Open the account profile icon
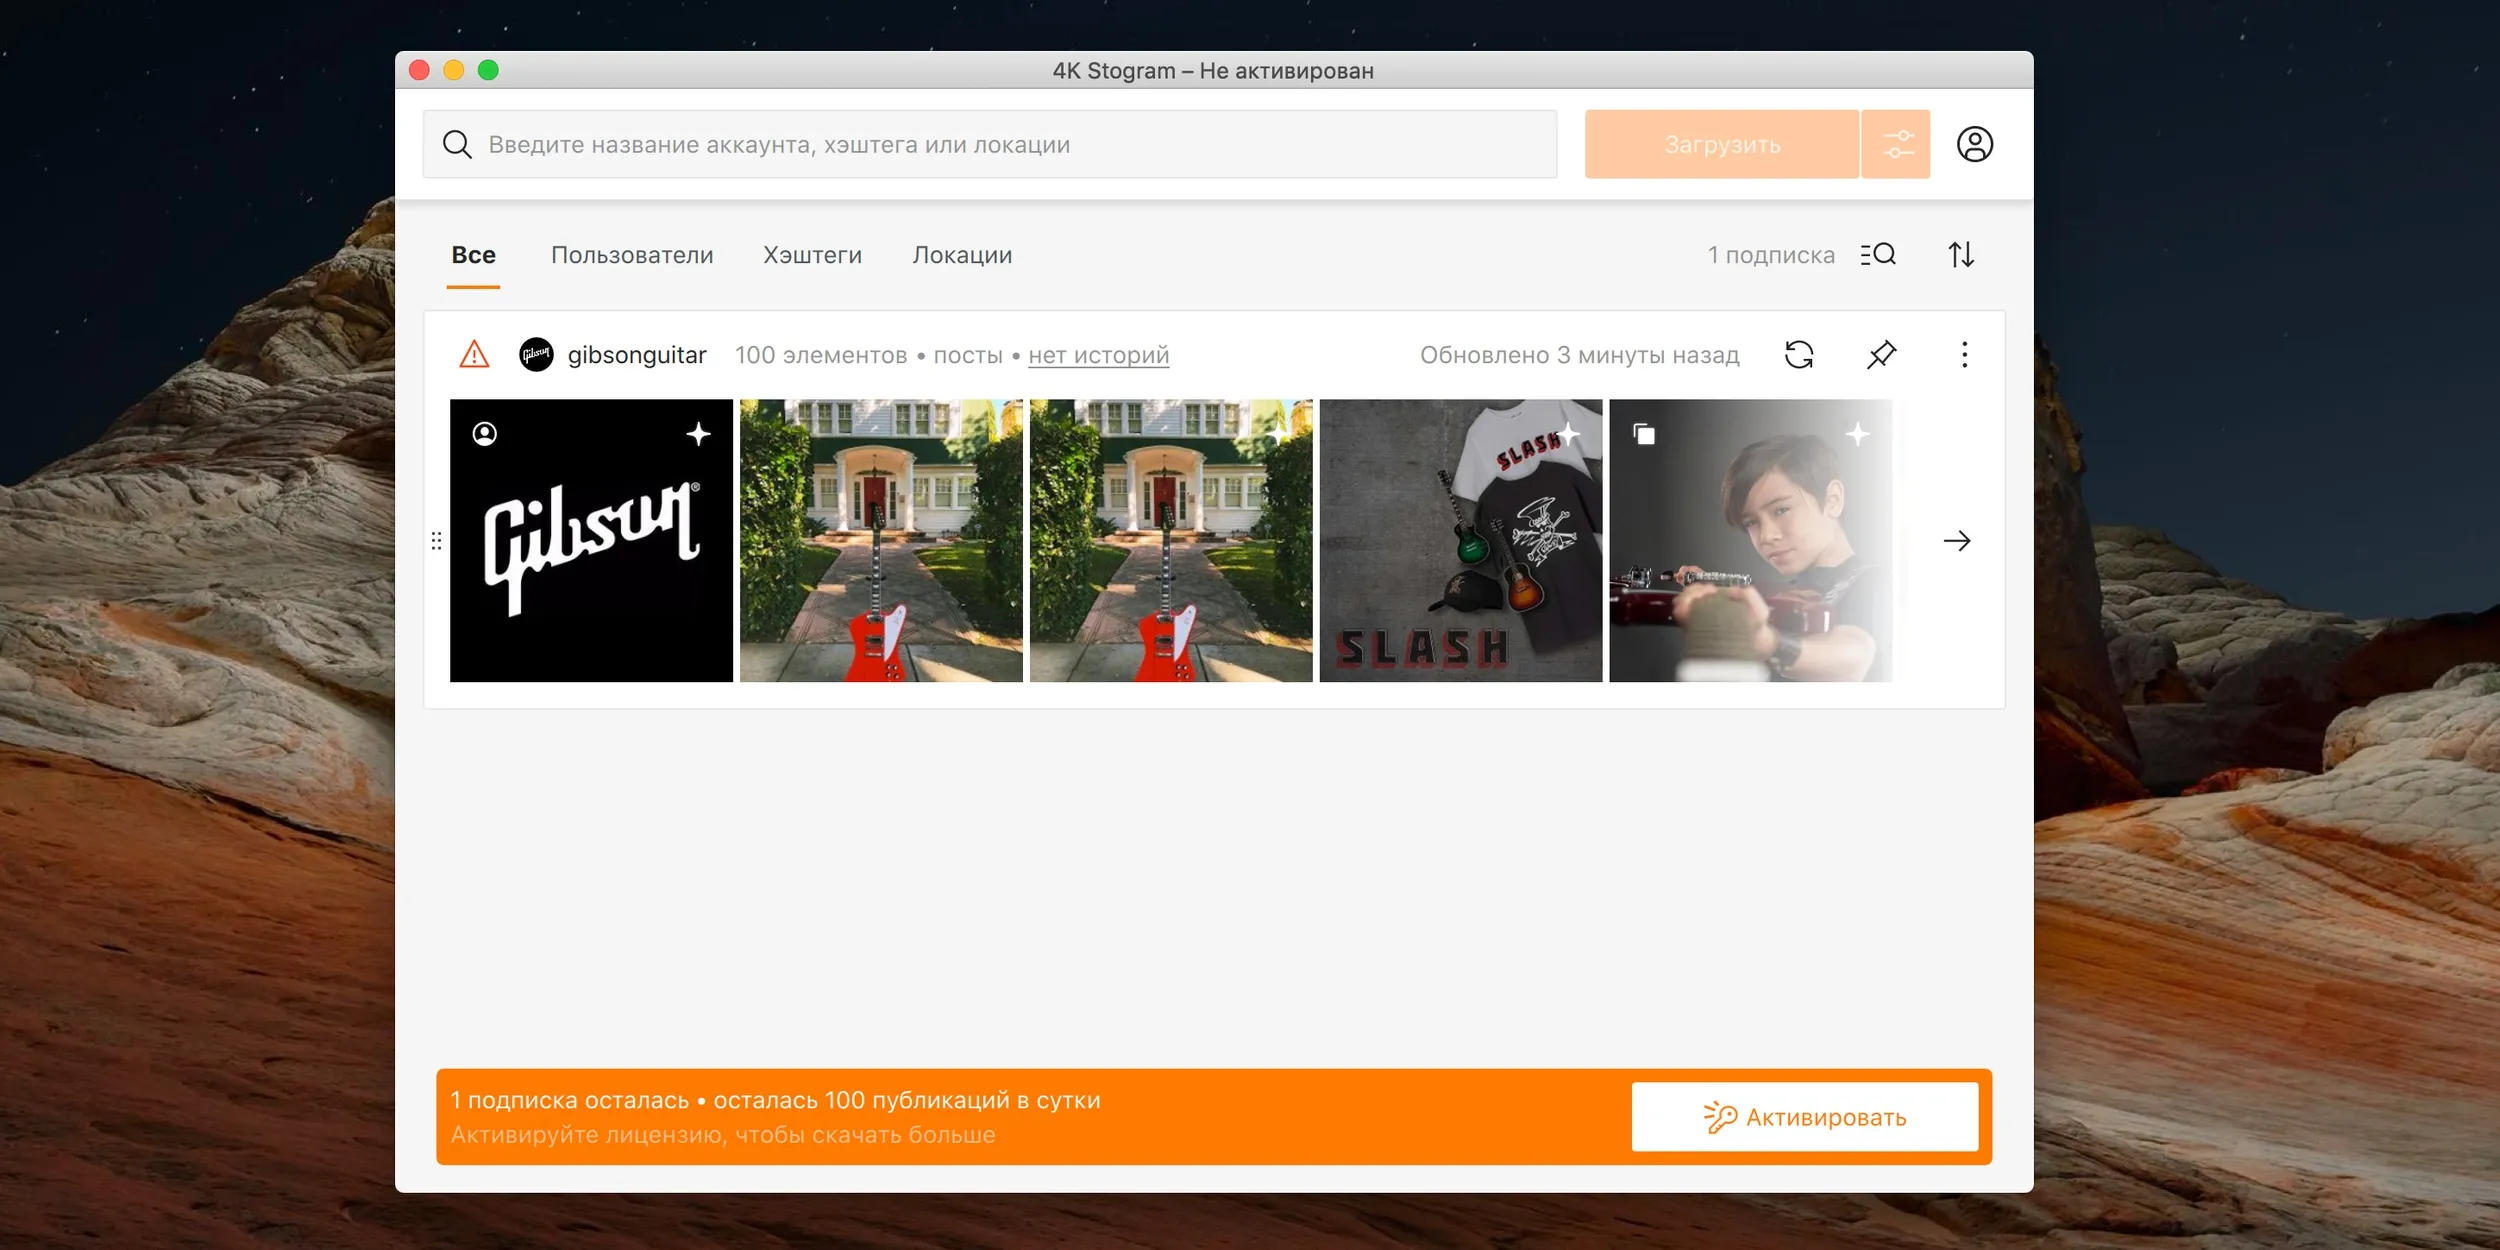Screen dimensions: 2500x1250 (1975, 144)
